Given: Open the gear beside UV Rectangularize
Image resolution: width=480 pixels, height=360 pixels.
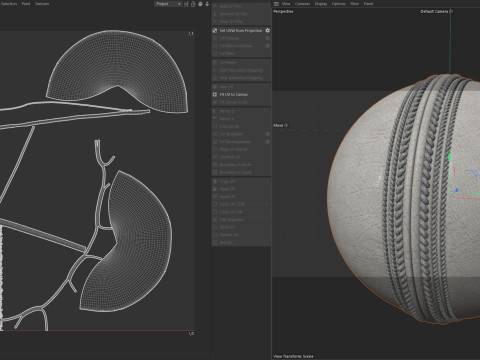Looking at the screenshot, I should [267, 141].
